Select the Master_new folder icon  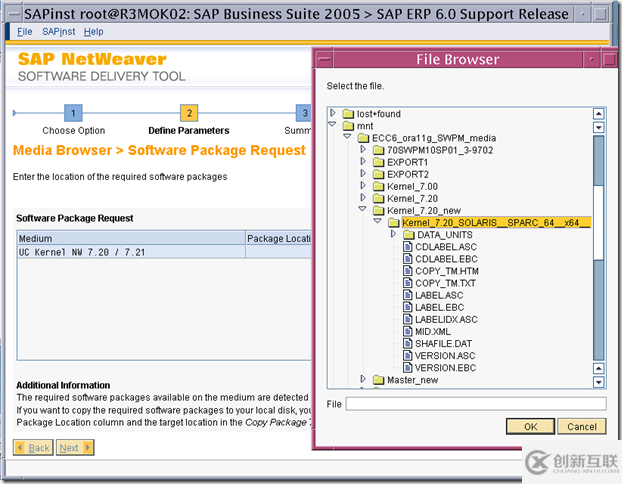pos(379,380)
